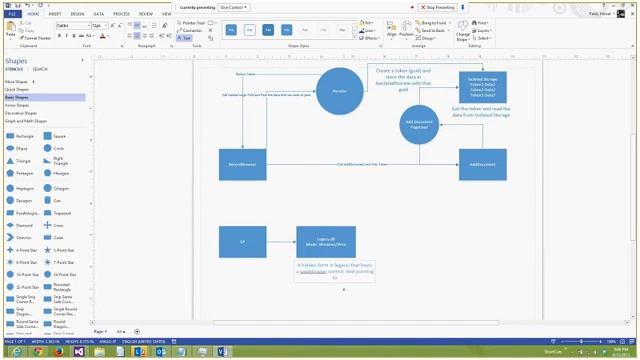Toggle Italic formatting
This screenshot has height=360, width=640.
coord(67,36)
